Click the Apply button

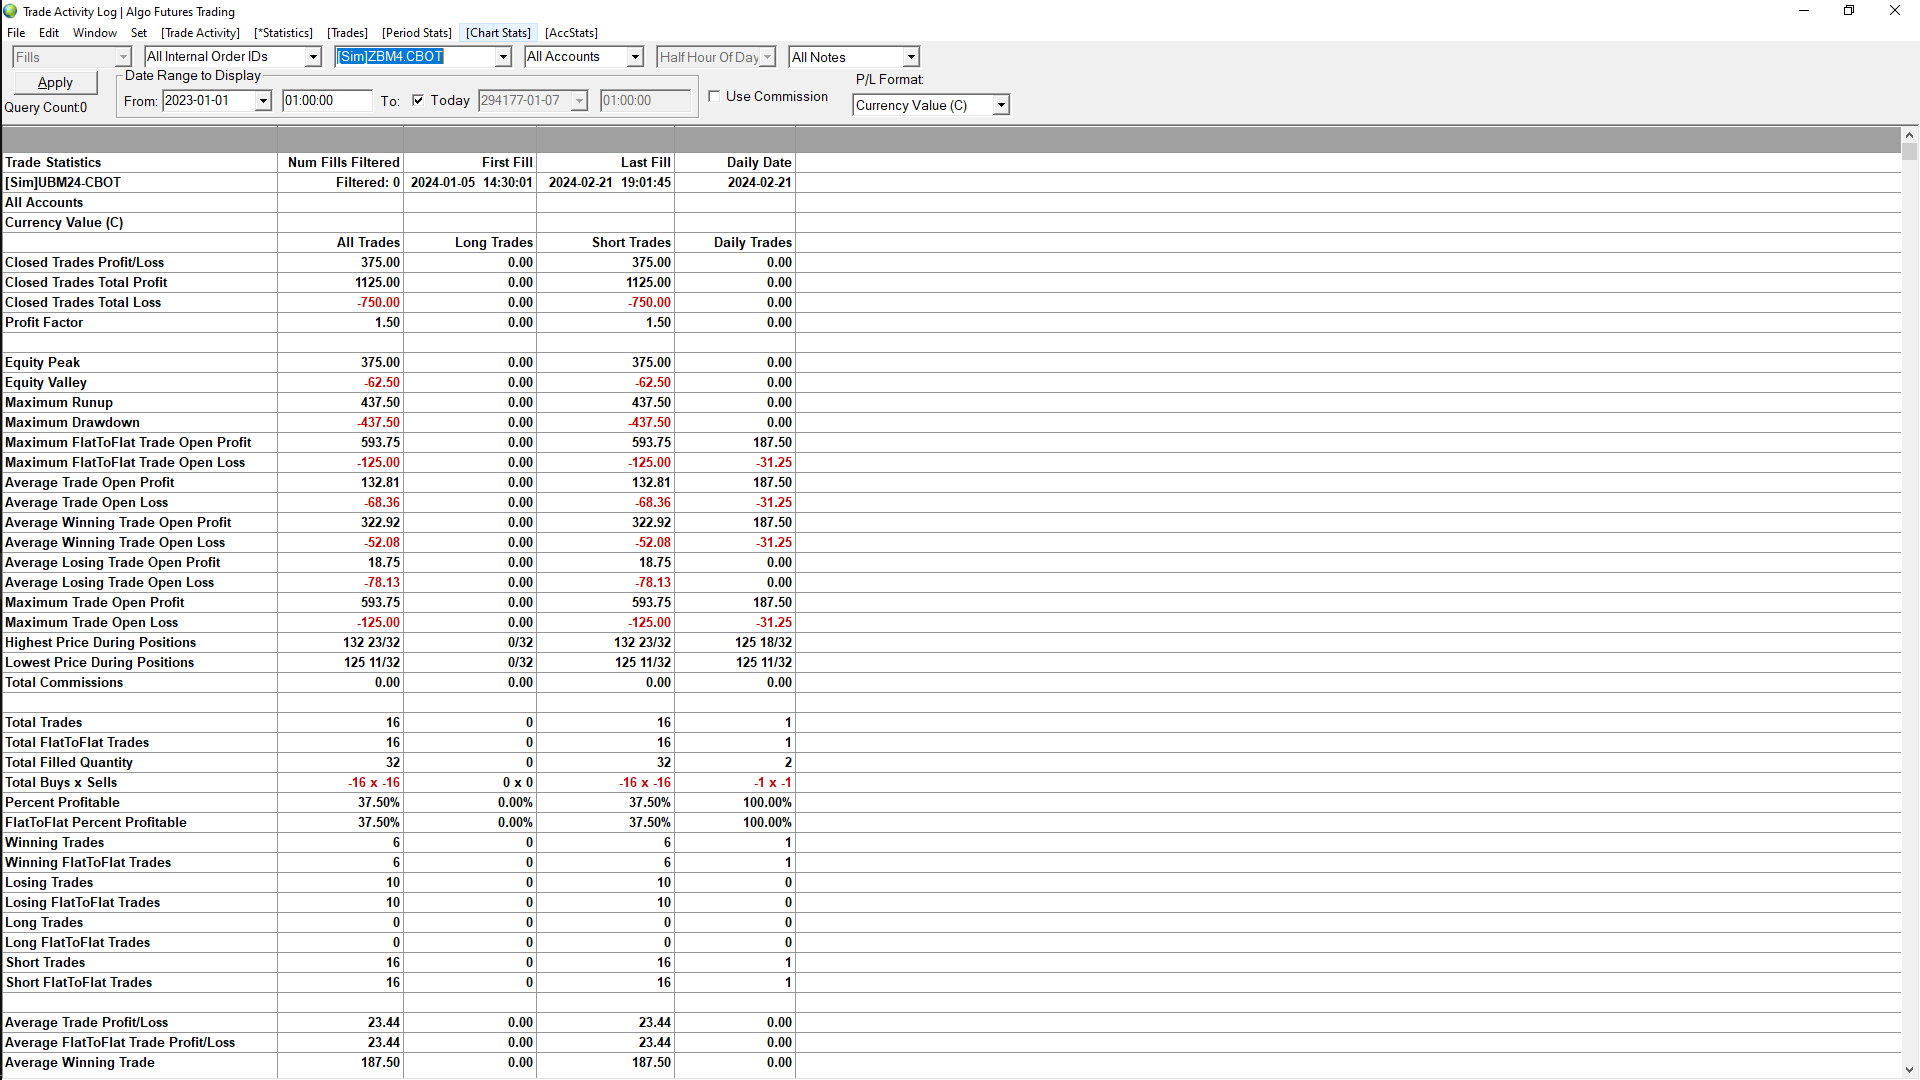55,83
